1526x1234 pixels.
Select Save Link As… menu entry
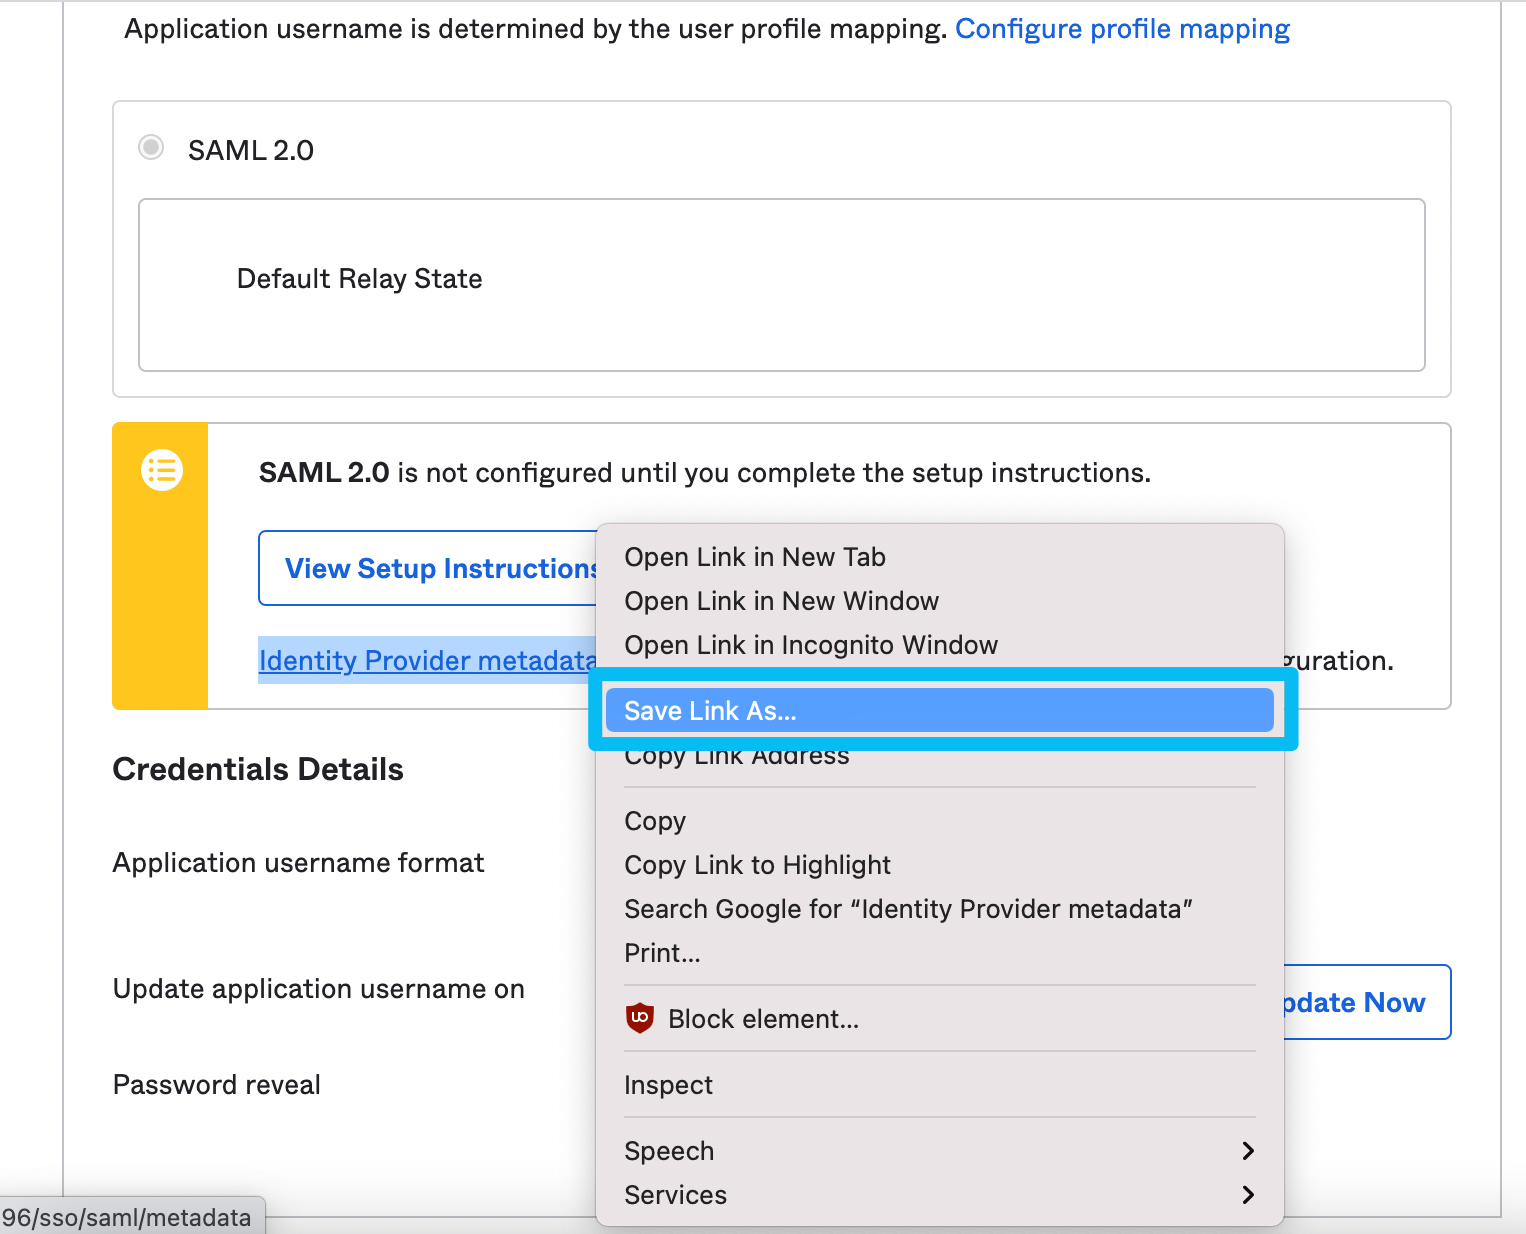coord(939,711)
